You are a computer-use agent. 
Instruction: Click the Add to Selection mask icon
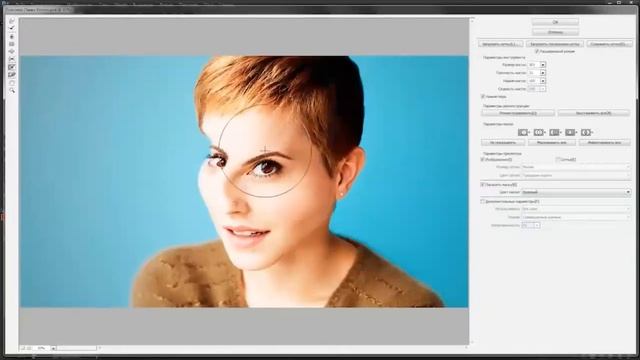coord(539,132)
